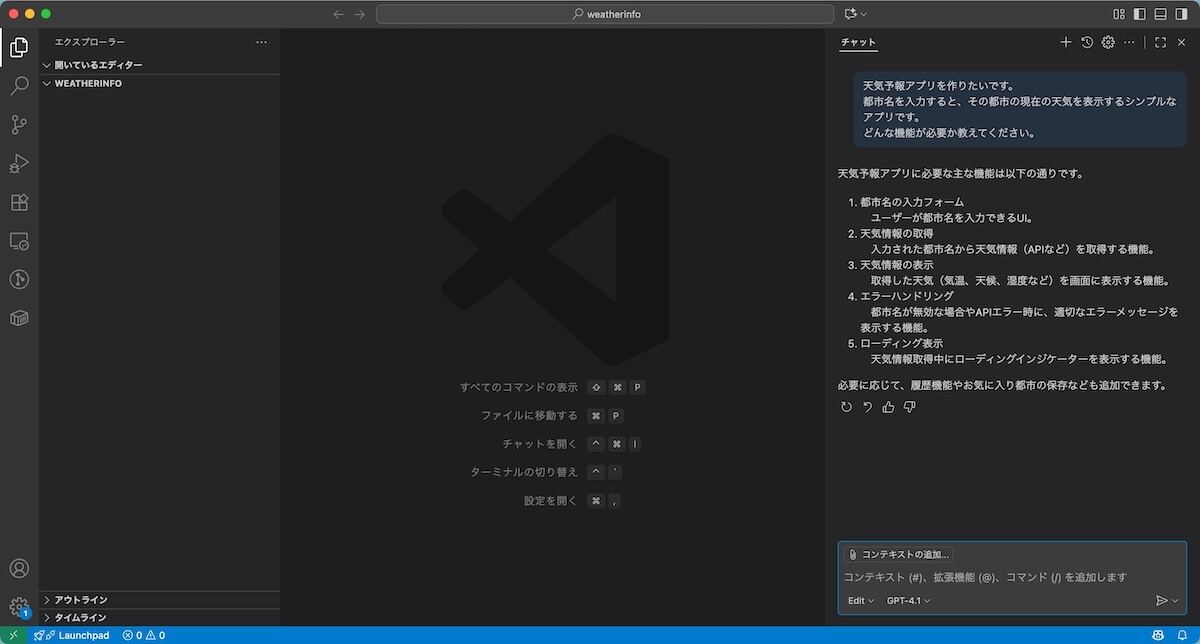Screen dimensions: 1200x644
Task: Toggle secondary side bar visibility
Action: point(1182,14)
